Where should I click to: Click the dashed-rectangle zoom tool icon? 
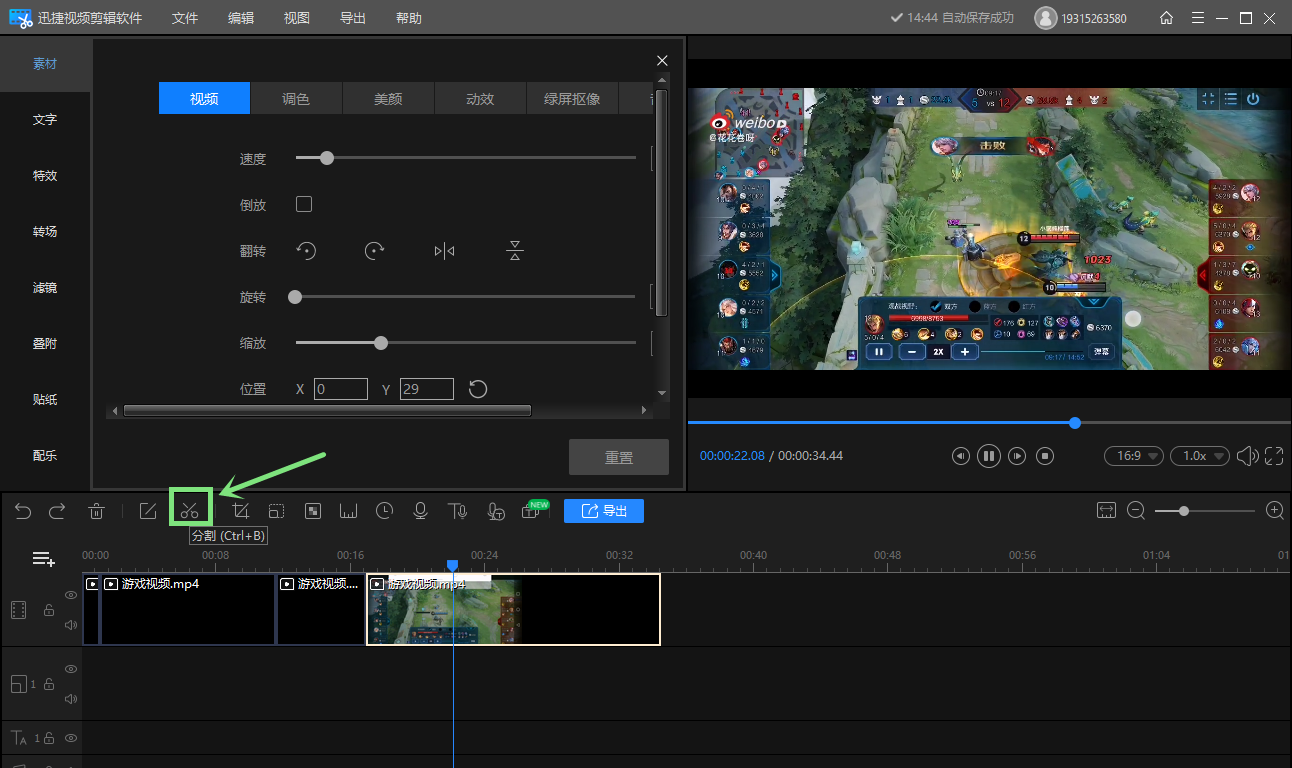coord(276,511)
